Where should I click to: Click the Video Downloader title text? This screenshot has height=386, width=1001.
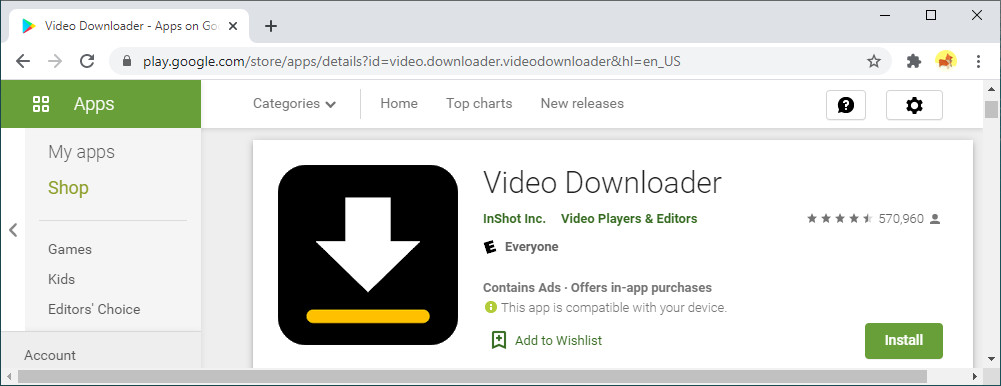(x=603, y=183)
